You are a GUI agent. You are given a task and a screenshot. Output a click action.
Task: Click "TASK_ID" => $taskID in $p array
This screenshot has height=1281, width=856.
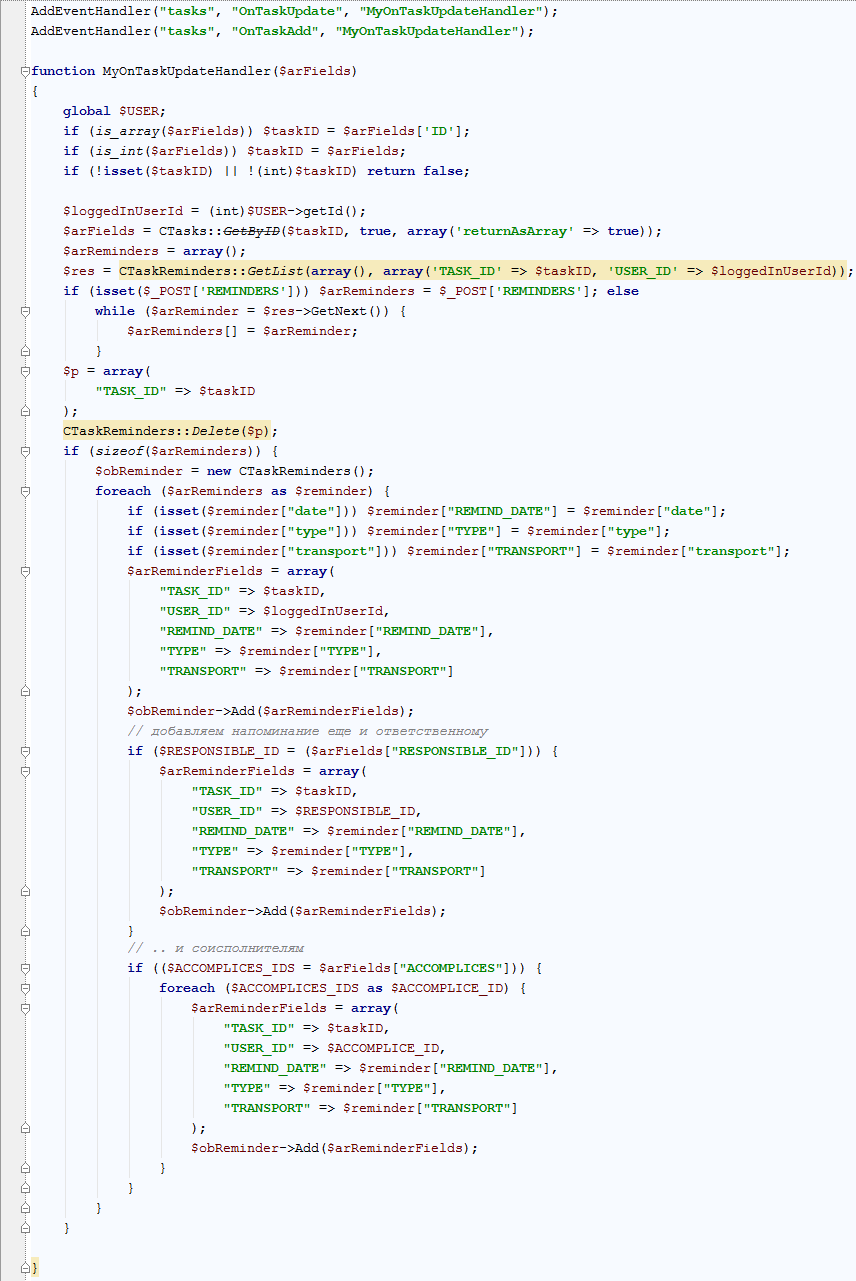coord(175,391)
